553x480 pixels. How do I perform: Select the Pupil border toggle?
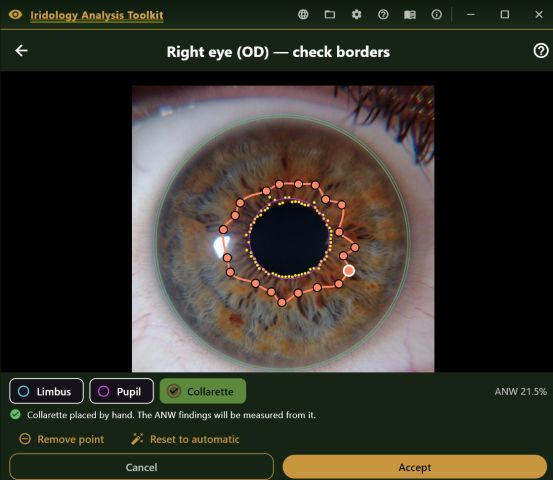[x=122, y=391]
